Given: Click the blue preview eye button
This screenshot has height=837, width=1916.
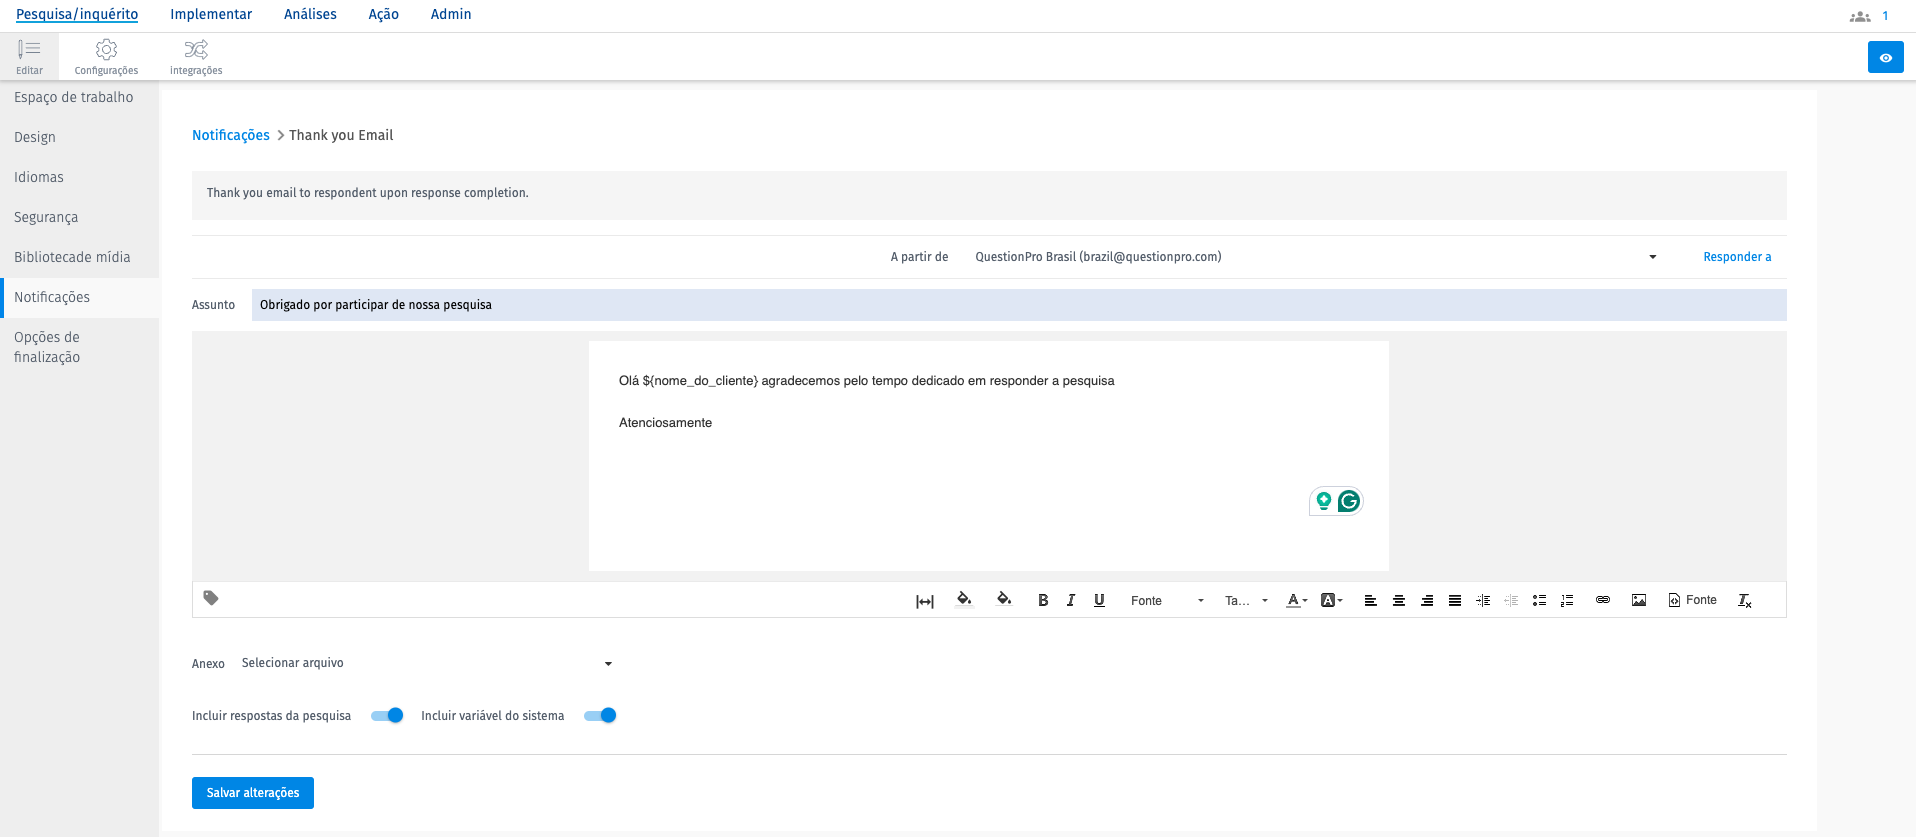Looking at the screenshot, I should pos(1885,58).
